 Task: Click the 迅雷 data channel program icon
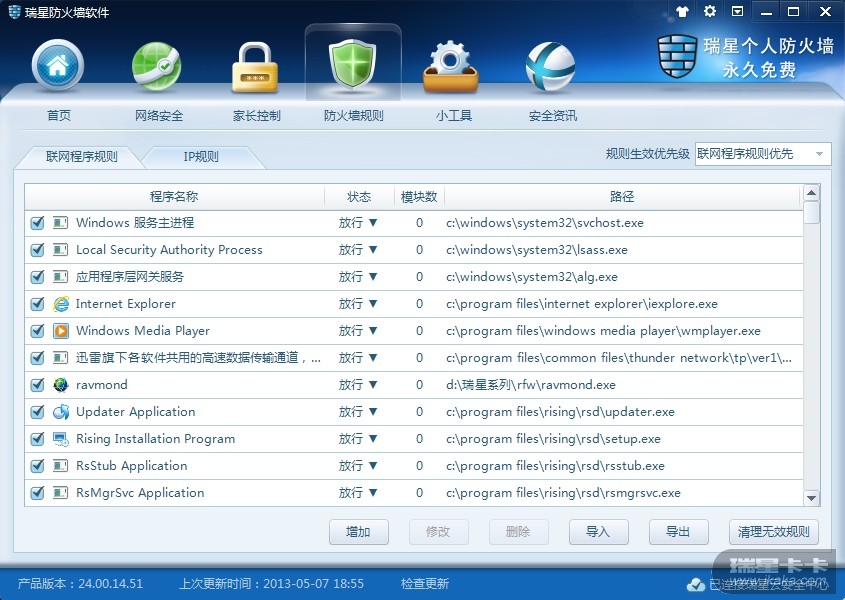point(60,357)
